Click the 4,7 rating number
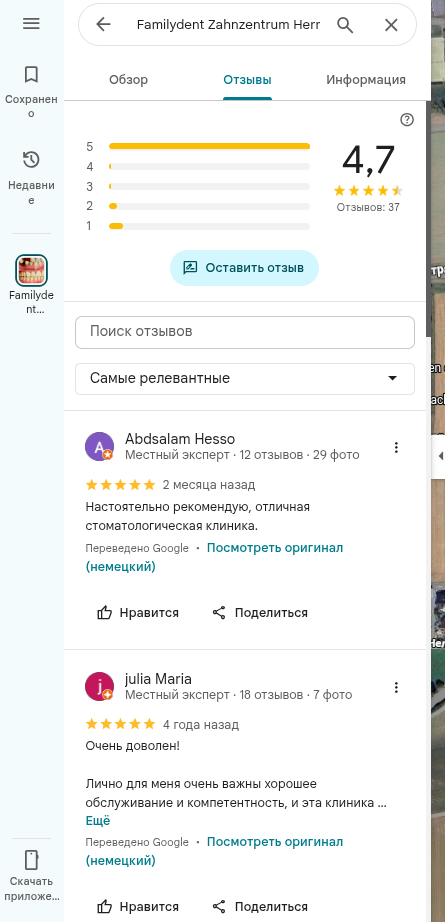445x922 pixels. tap(368, 161)
